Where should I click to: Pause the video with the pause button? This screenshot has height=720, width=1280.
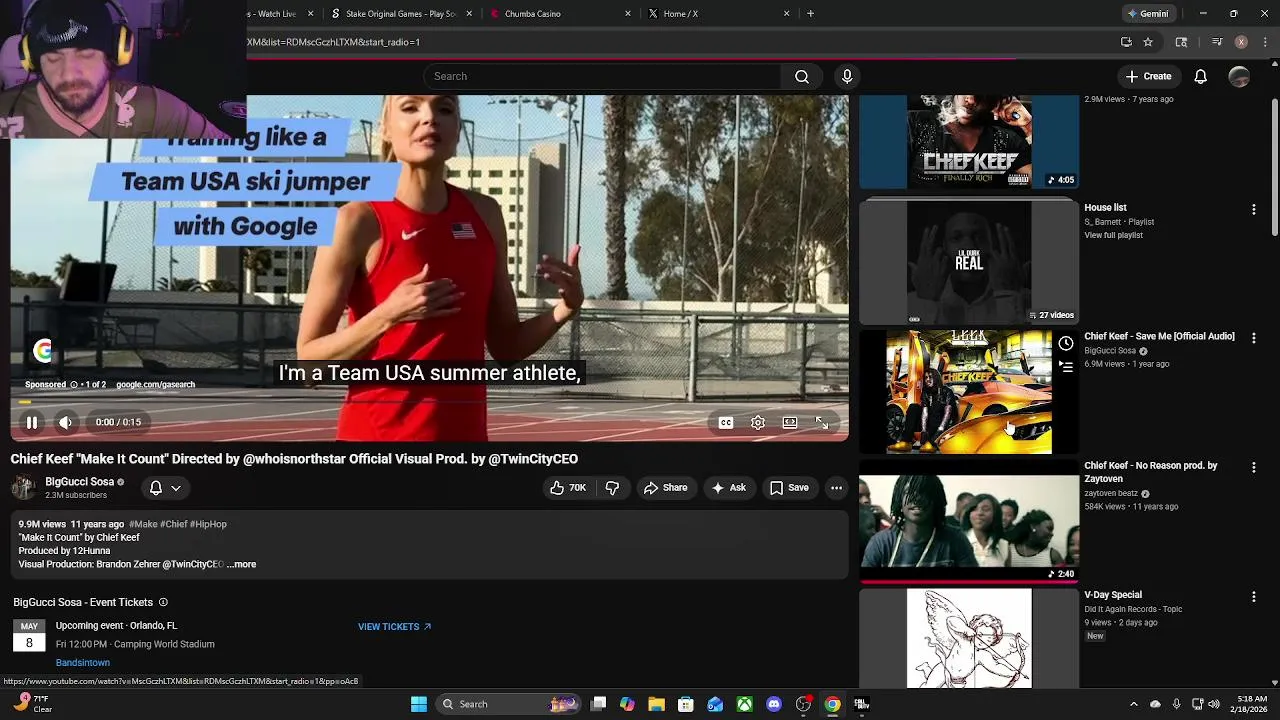32,422
